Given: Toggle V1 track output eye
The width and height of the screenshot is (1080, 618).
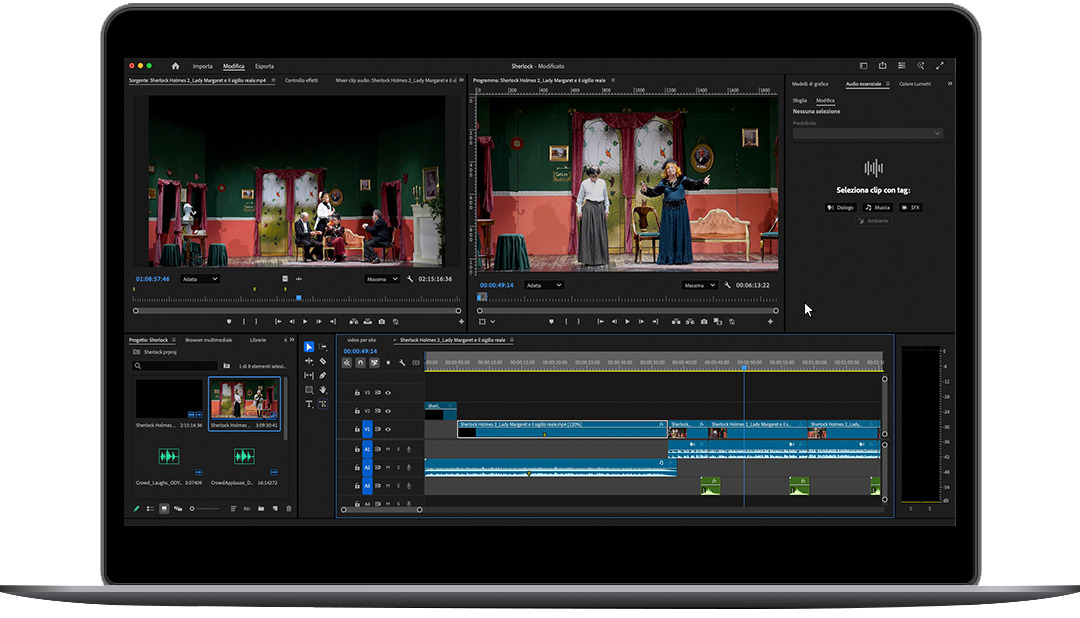Looking at the screenshot, I should pyautogui.click(x=388, y=429).
